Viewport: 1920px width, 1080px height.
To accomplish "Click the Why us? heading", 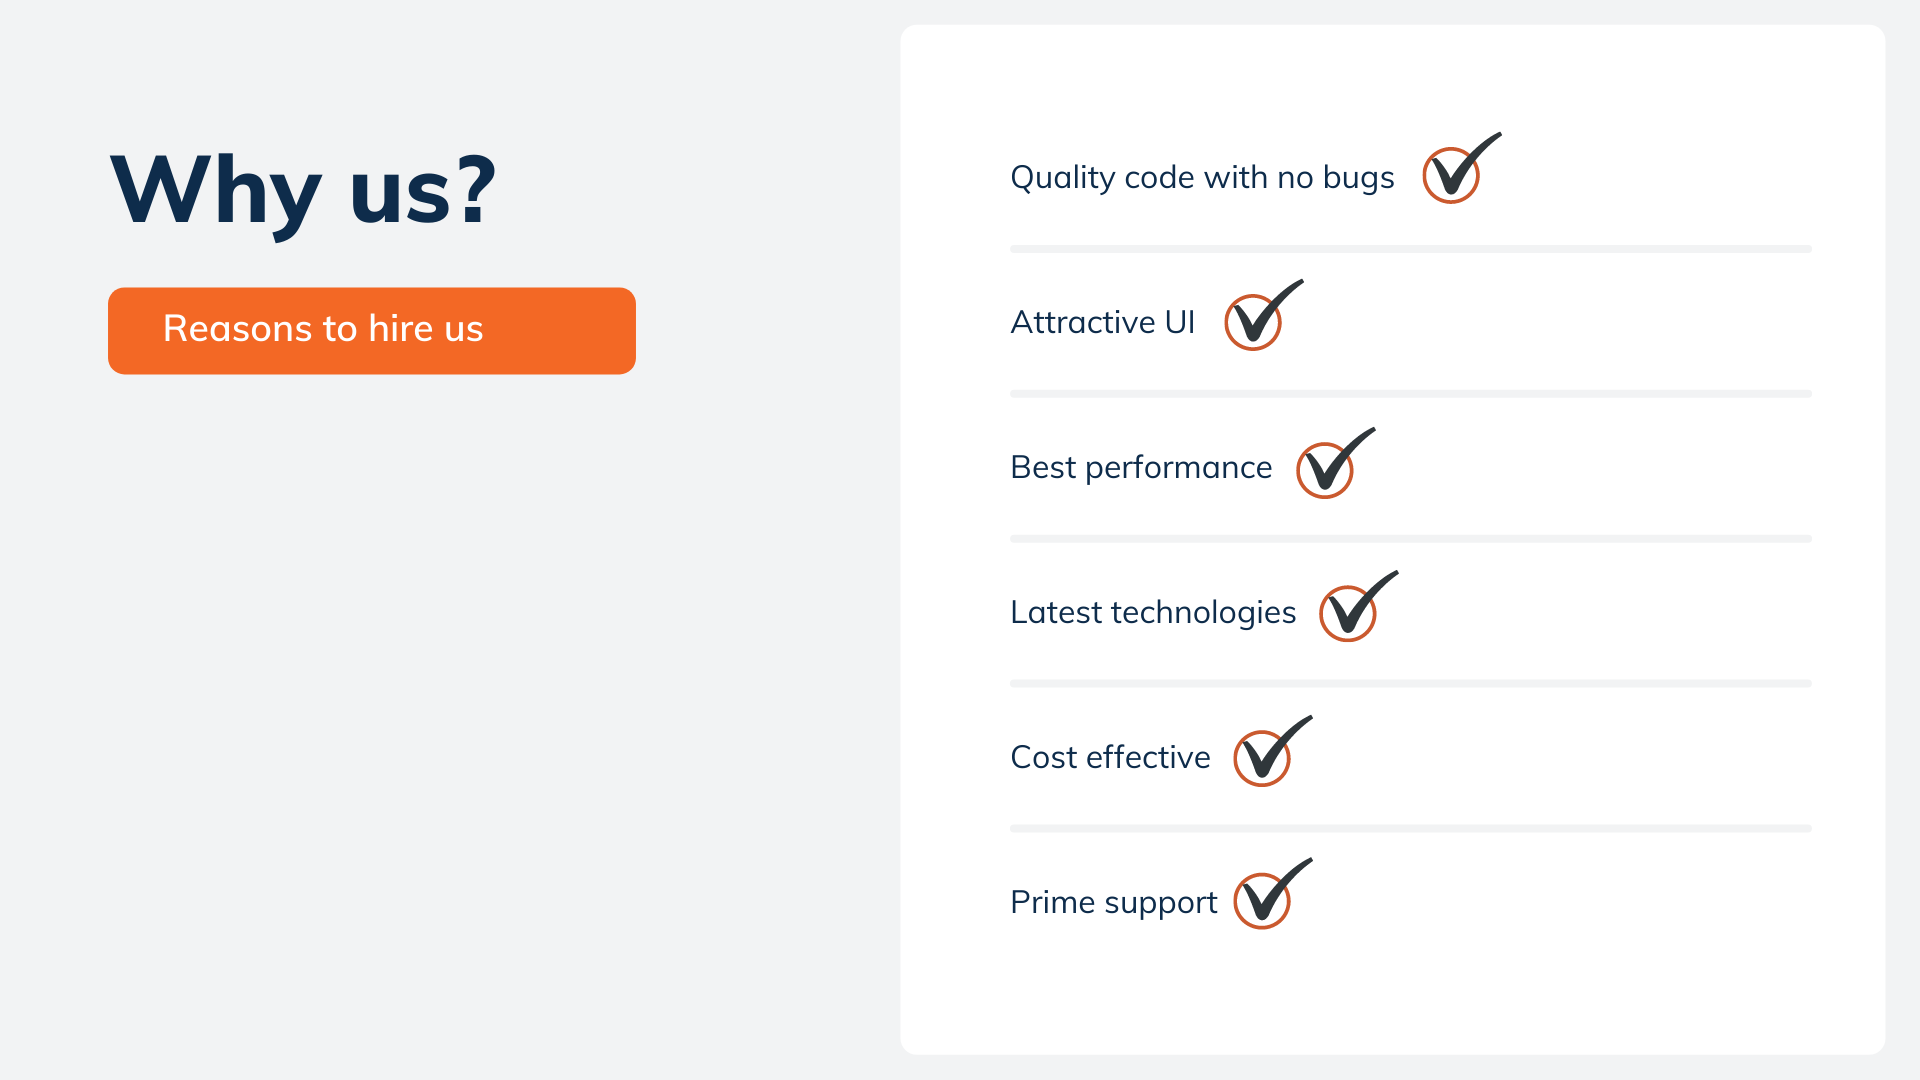I will (303, 191).
